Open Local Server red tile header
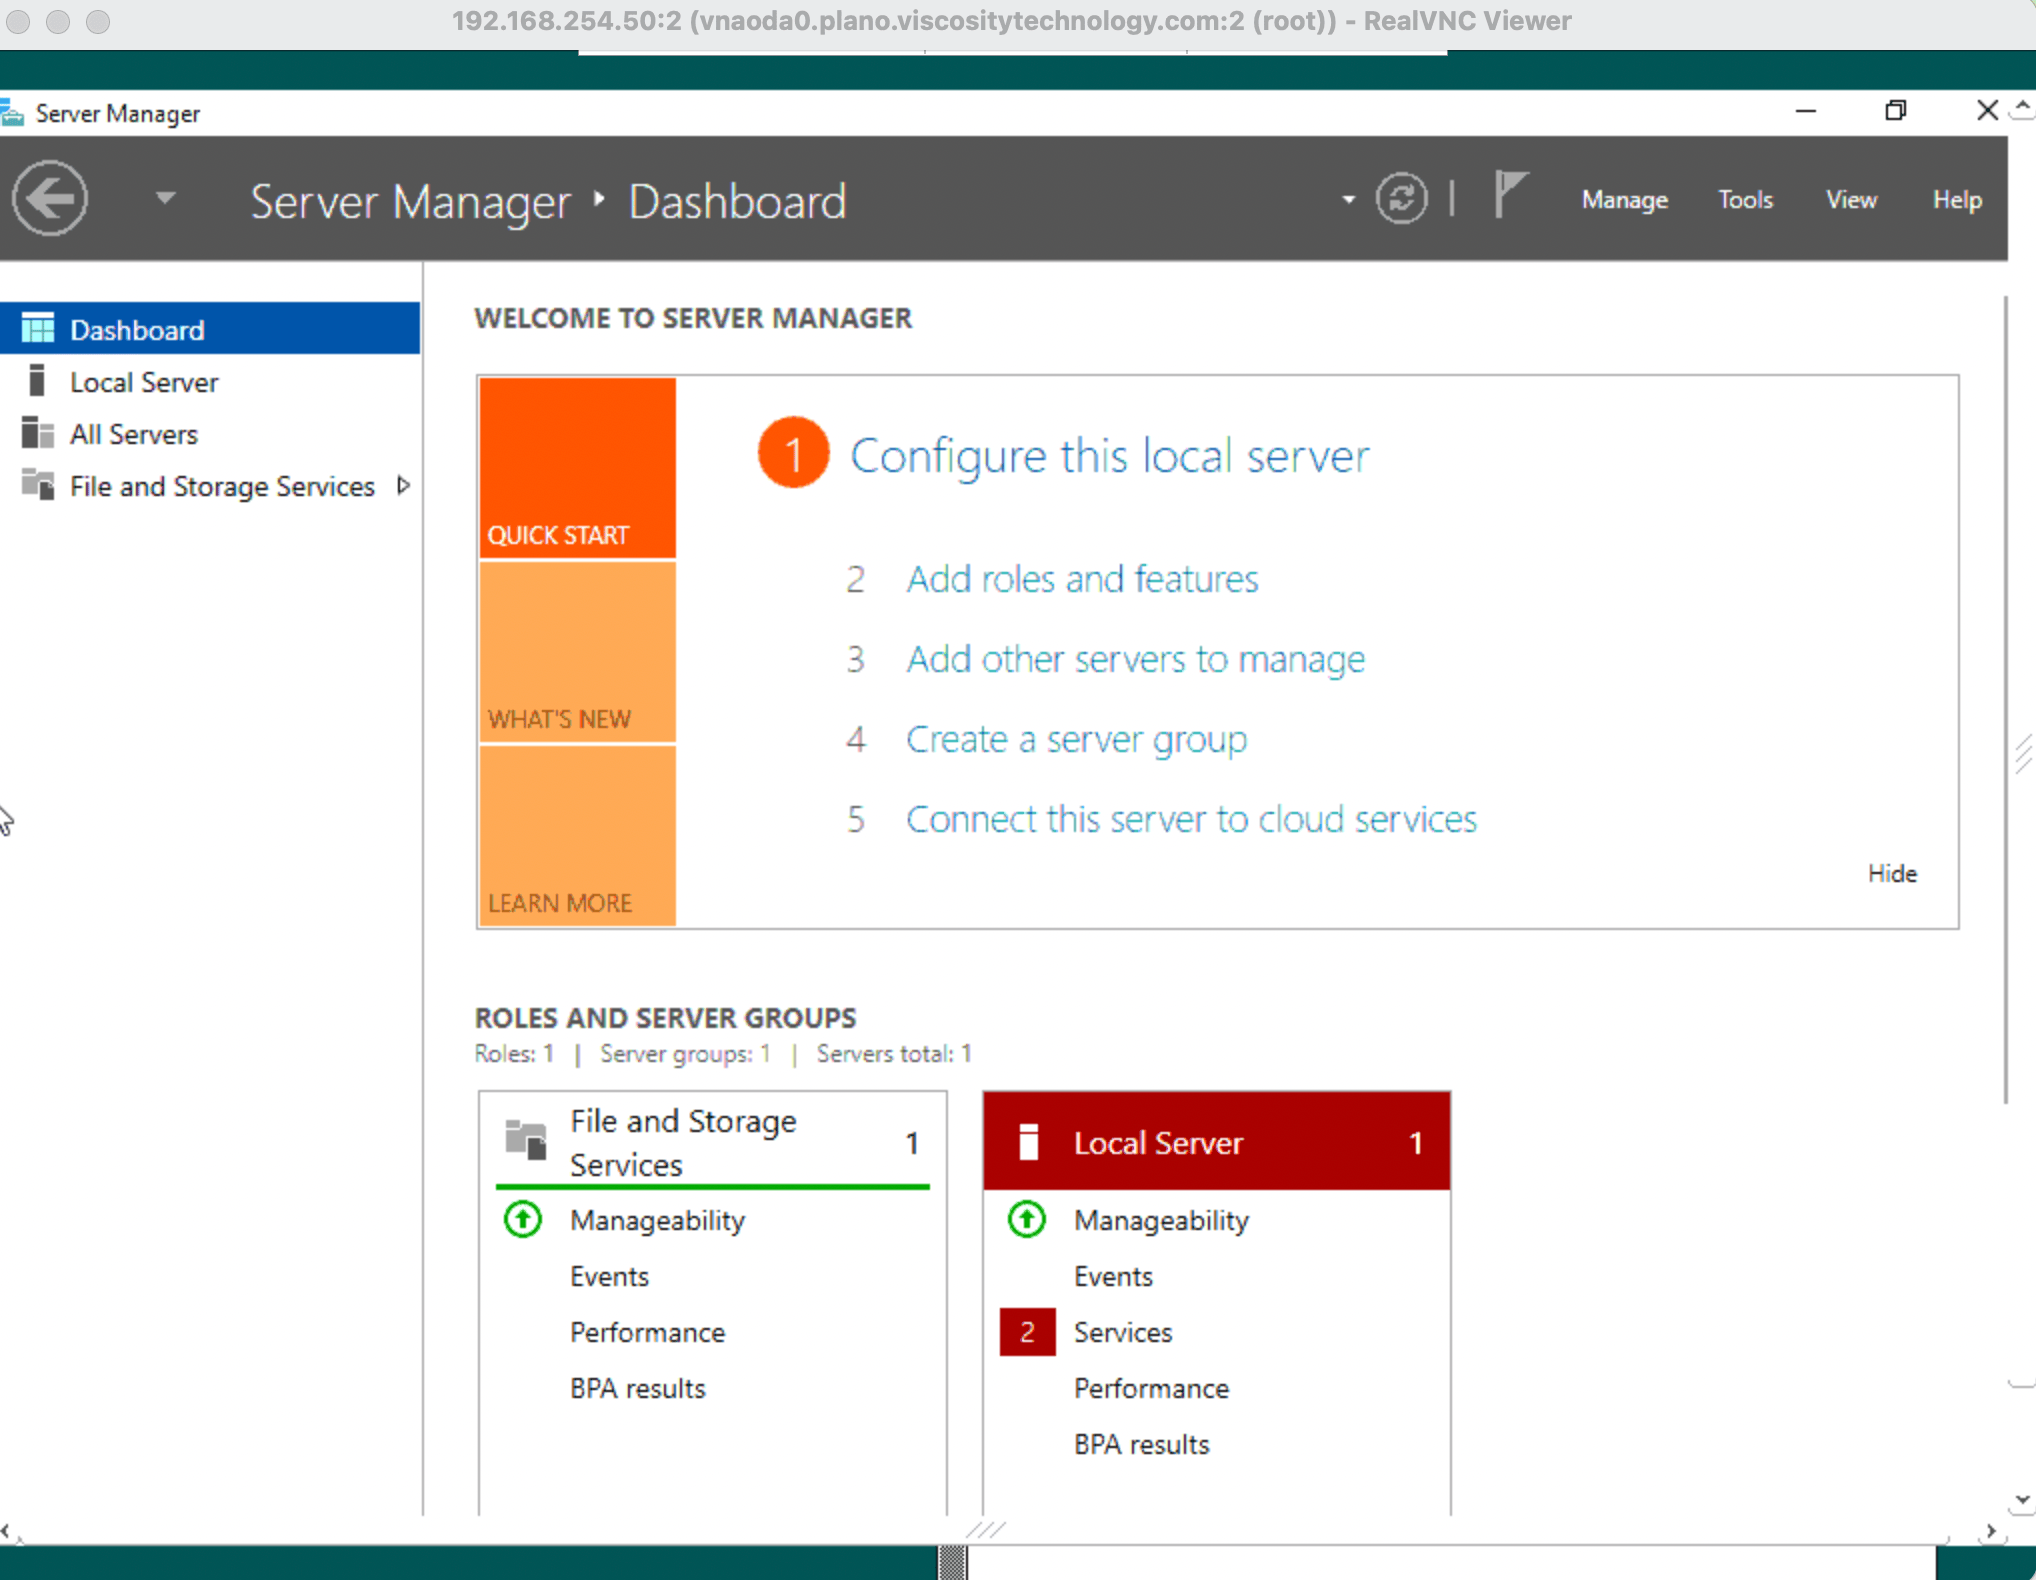Viewport: 2036px width, 1580px height. [1216, 1141]
